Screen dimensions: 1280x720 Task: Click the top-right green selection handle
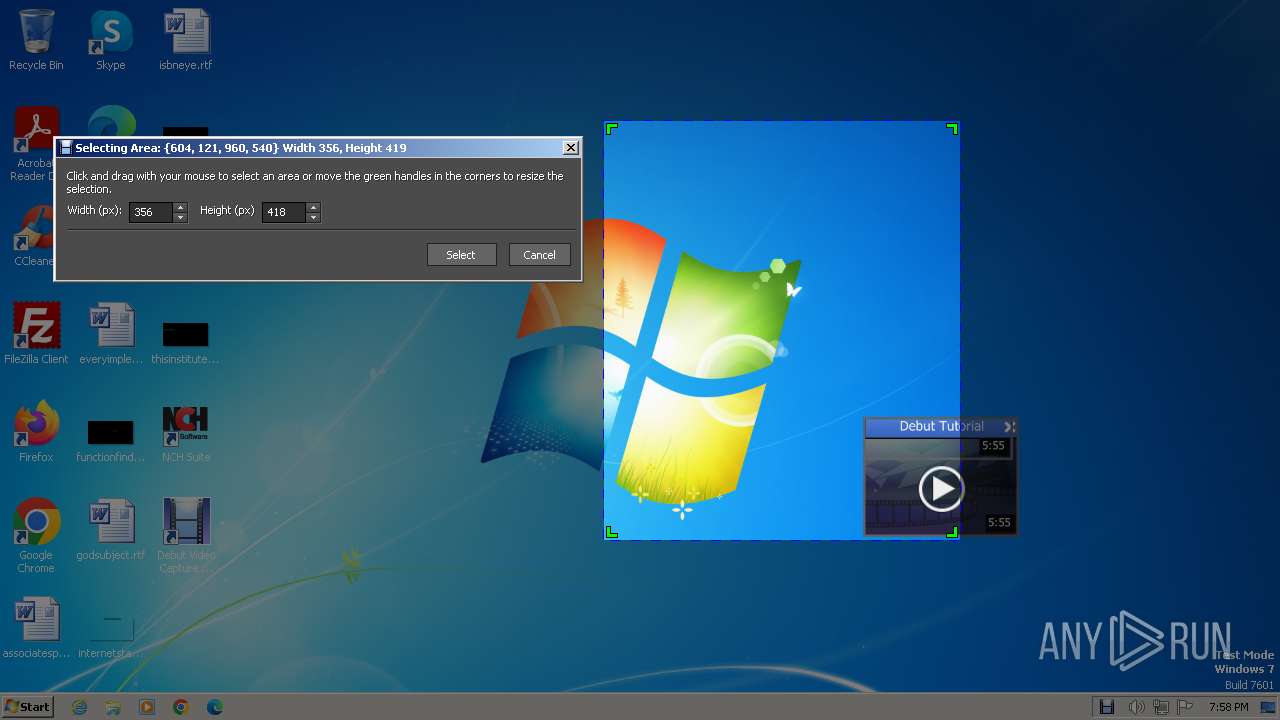pyautogui.click(x=952, y=128)
